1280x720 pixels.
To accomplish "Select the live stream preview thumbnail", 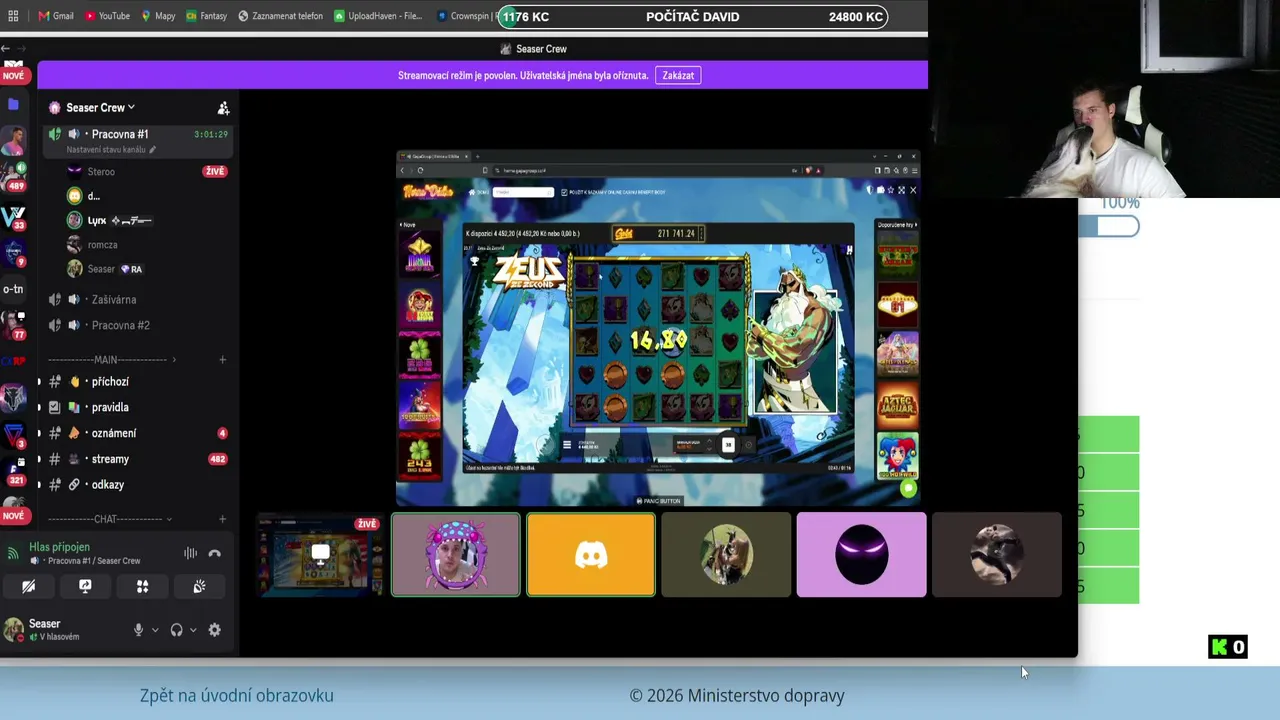I will pyautogui.click(x=320, y=555).
